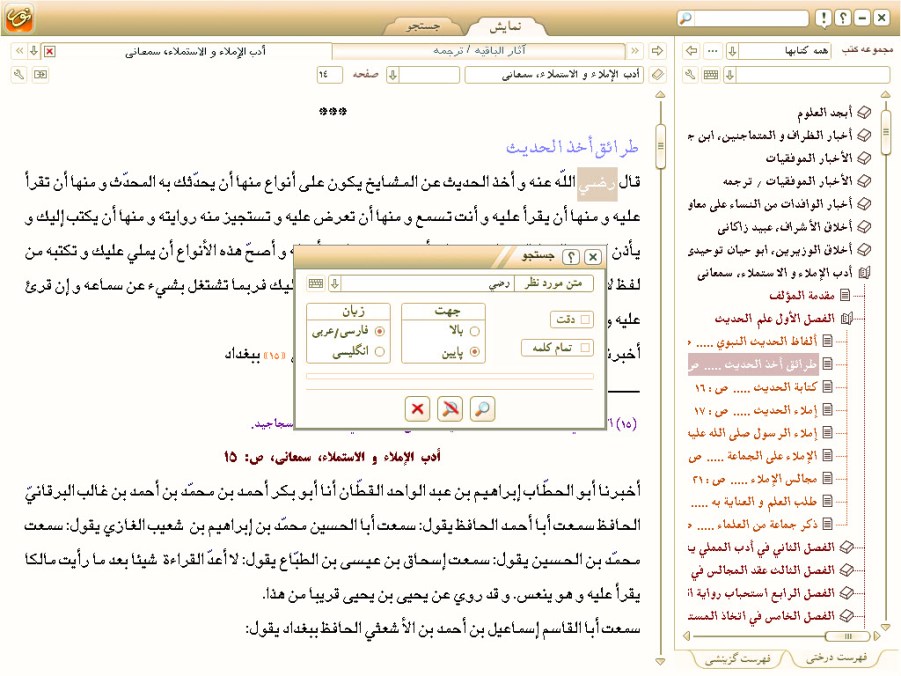Viewport: 901px width, 676px height.
Task: Click the page icon of كتابة الحديث
Action: point(827,387)
